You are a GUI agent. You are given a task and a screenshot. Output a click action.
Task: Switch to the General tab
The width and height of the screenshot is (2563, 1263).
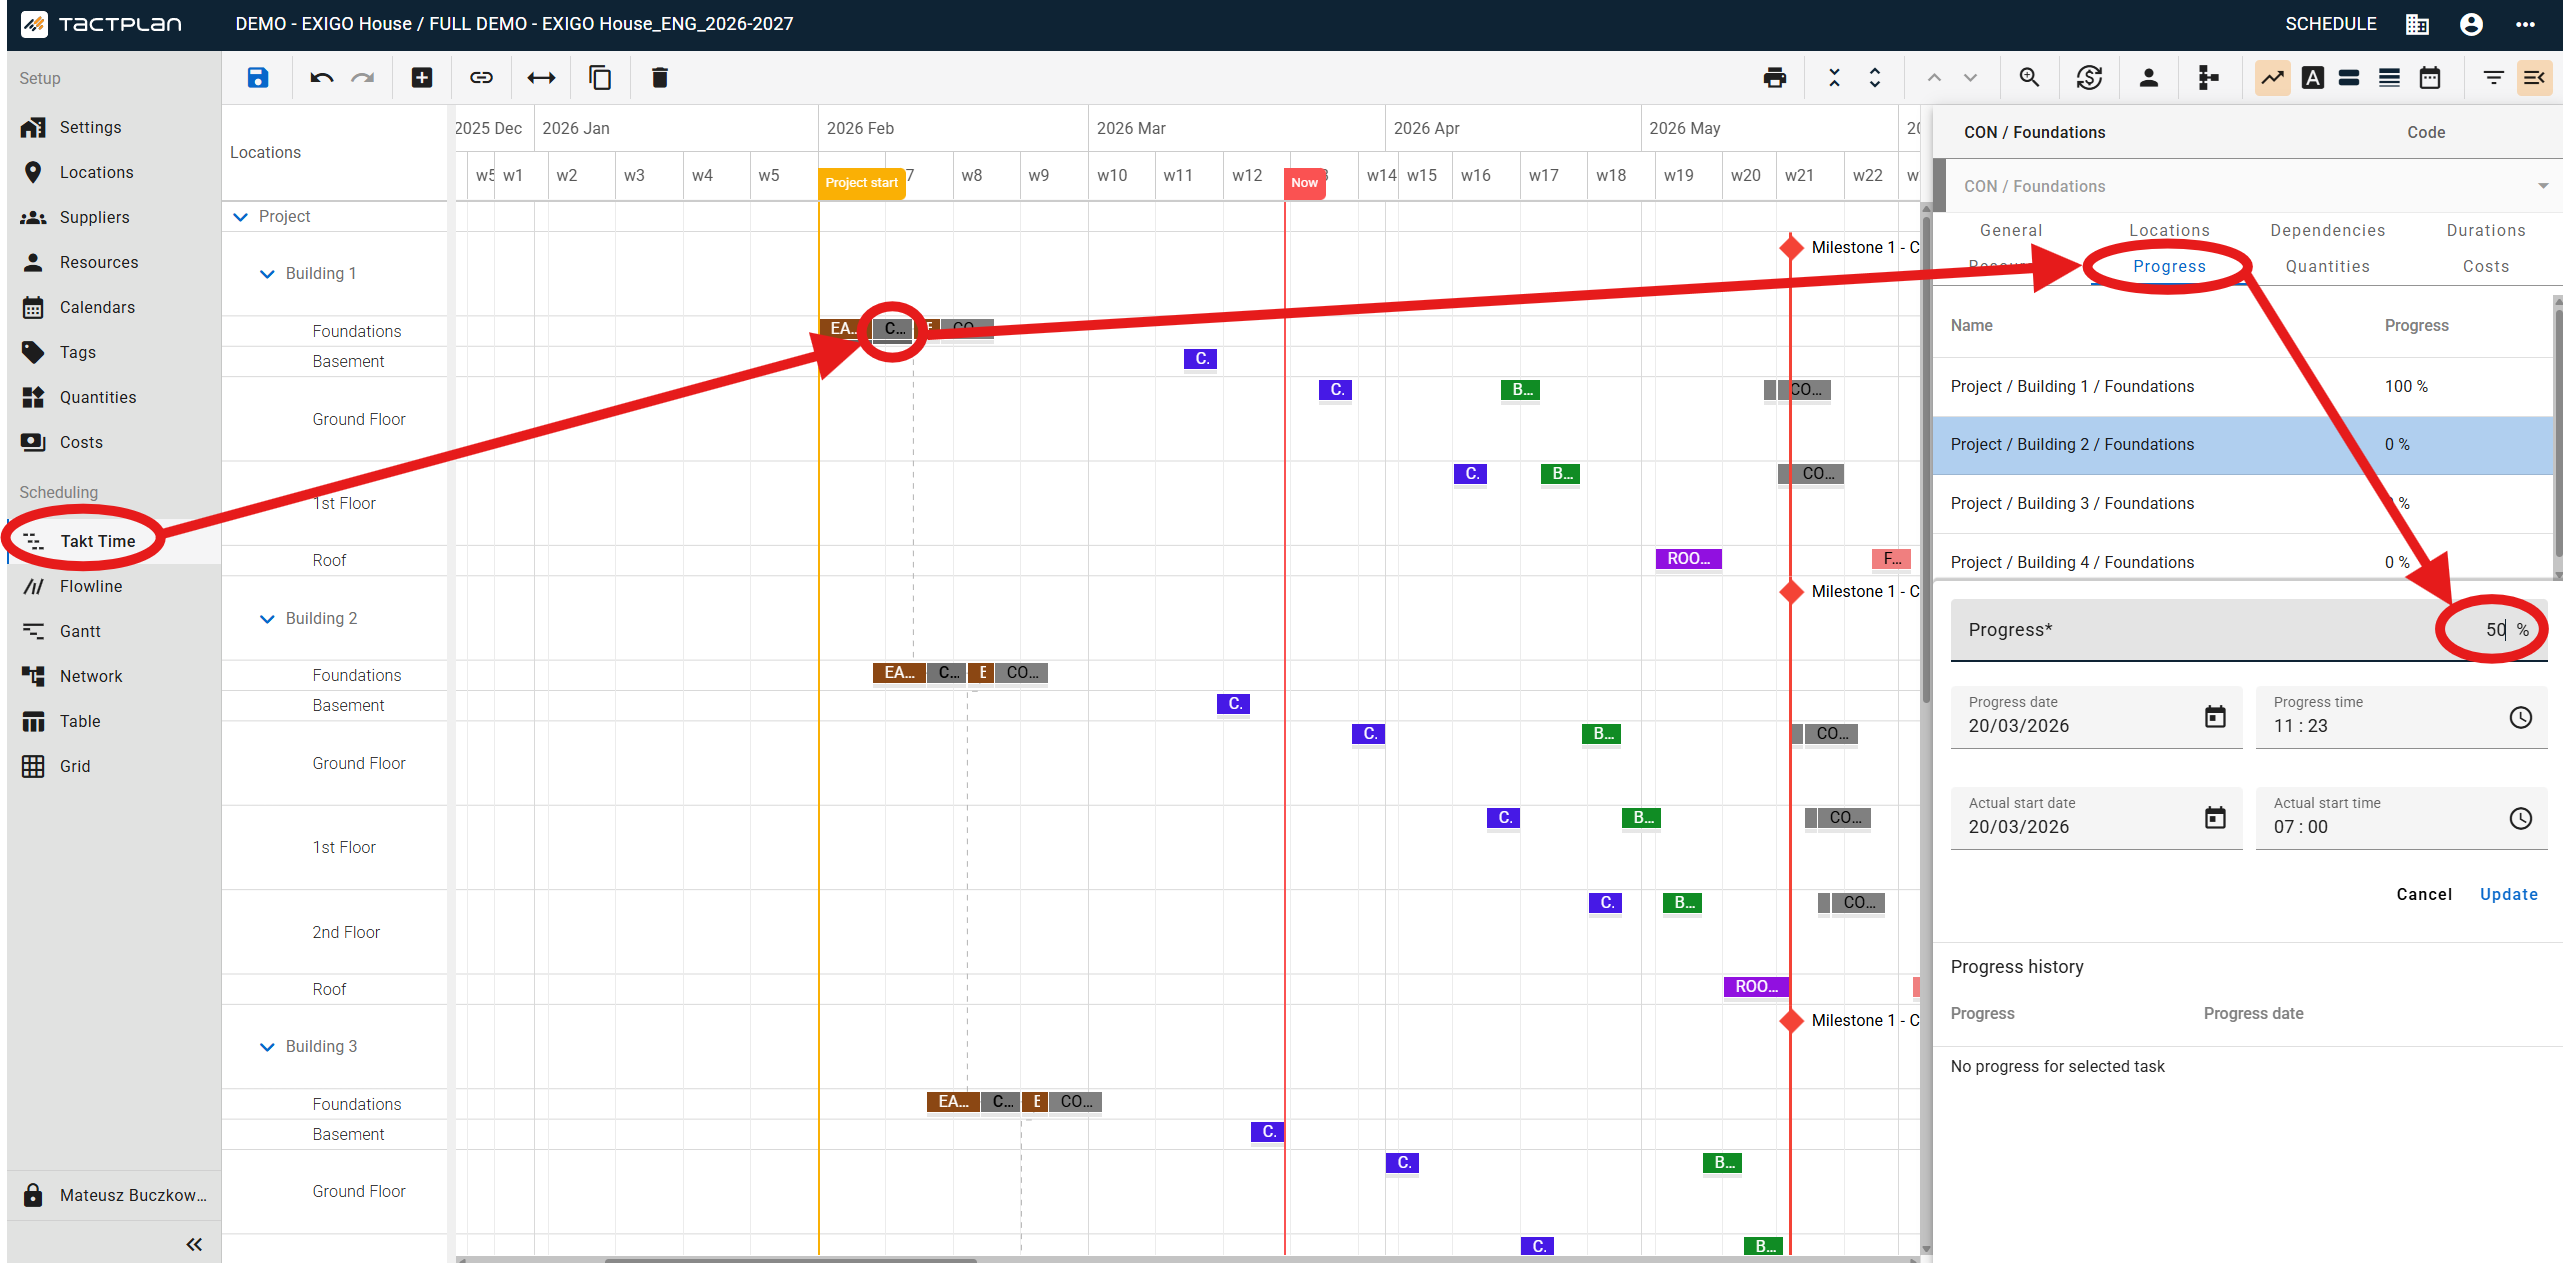[x=2010, y=230]
